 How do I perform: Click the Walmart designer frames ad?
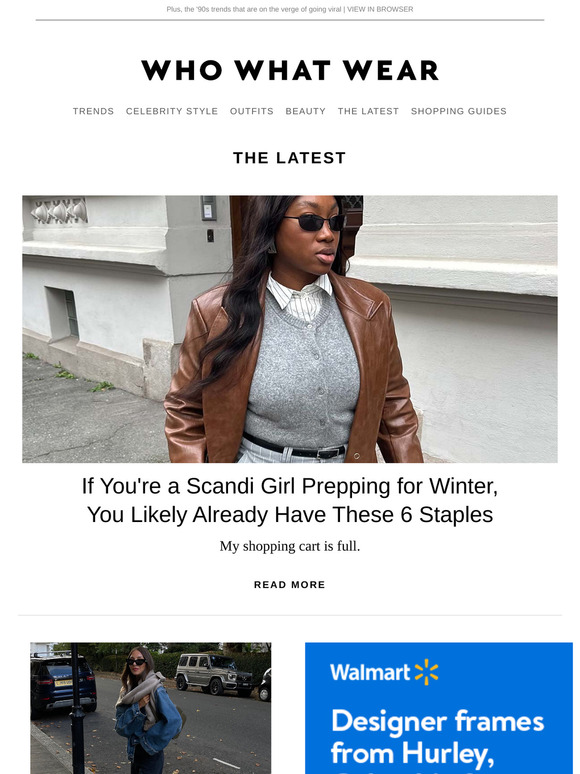[x=439, y=708]
